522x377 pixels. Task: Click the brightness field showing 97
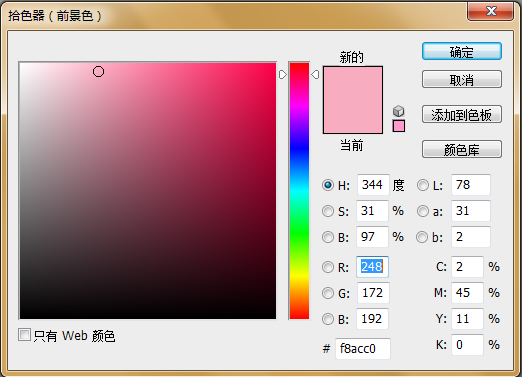point(372,237)
